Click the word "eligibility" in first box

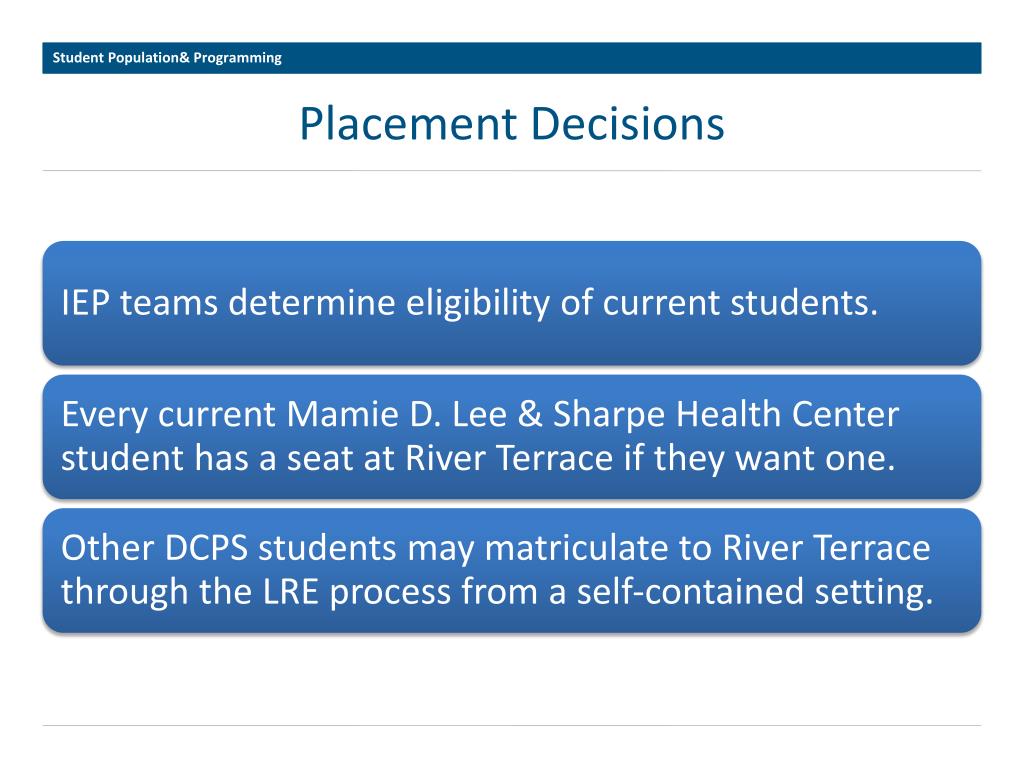pyautogui.click(x=477, y=304)
